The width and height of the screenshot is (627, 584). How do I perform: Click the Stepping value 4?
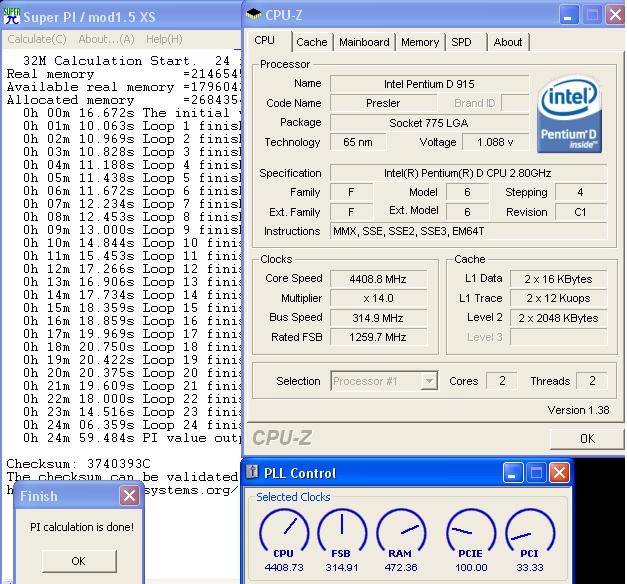pos(581,192)
